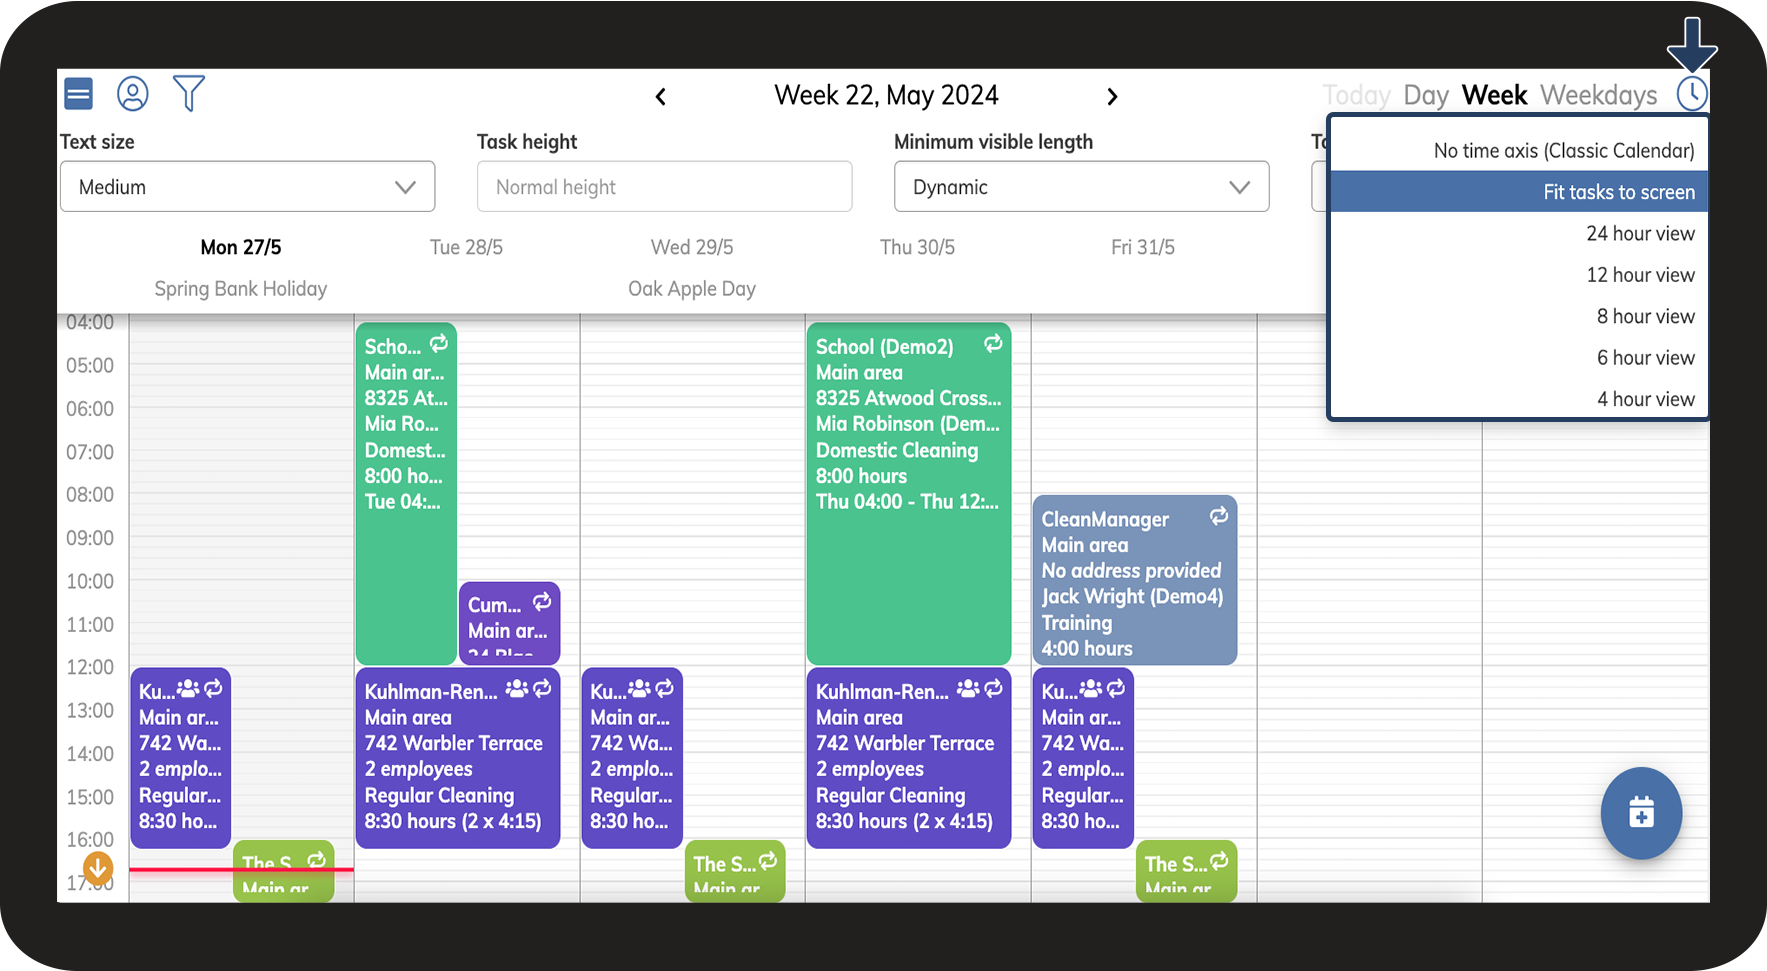Open CleanManager Training task on Friday
The image size is (1767, 971).
pos(1134,582)
